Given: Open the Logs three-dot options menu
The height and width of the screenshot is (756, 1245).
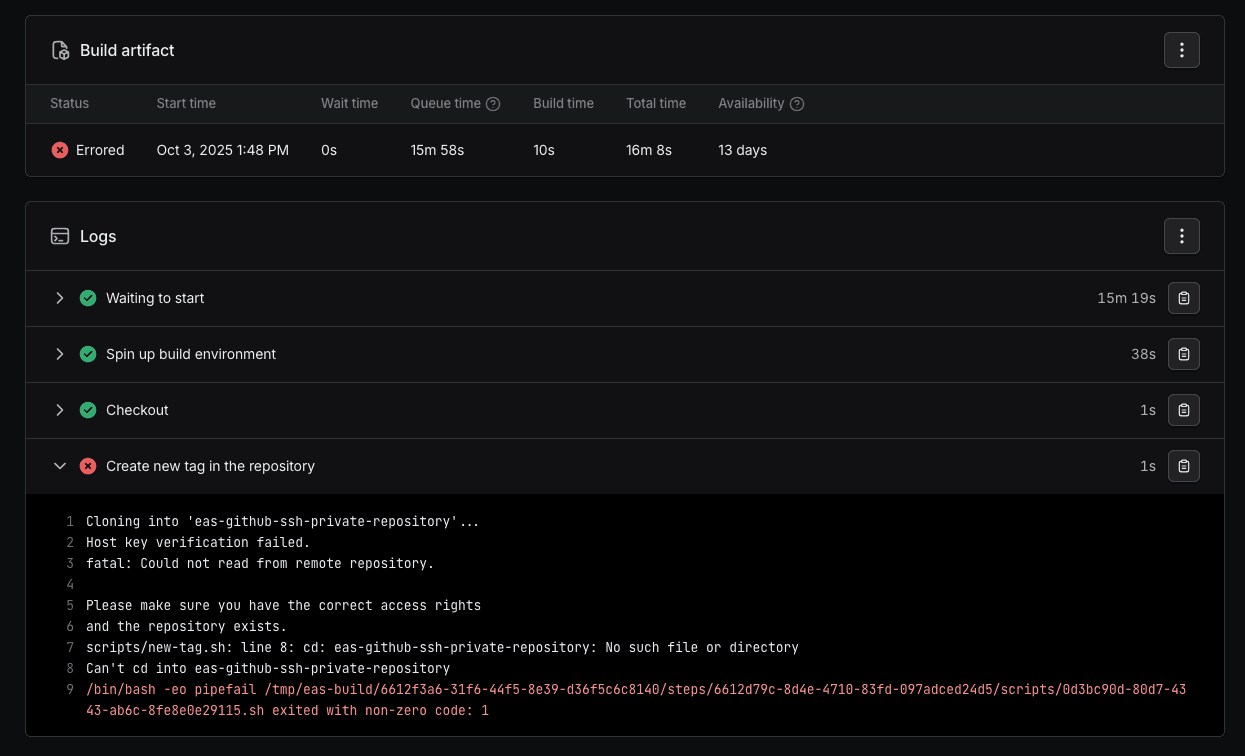Looking at the screenshot, I should click(x=1181, y=236).
